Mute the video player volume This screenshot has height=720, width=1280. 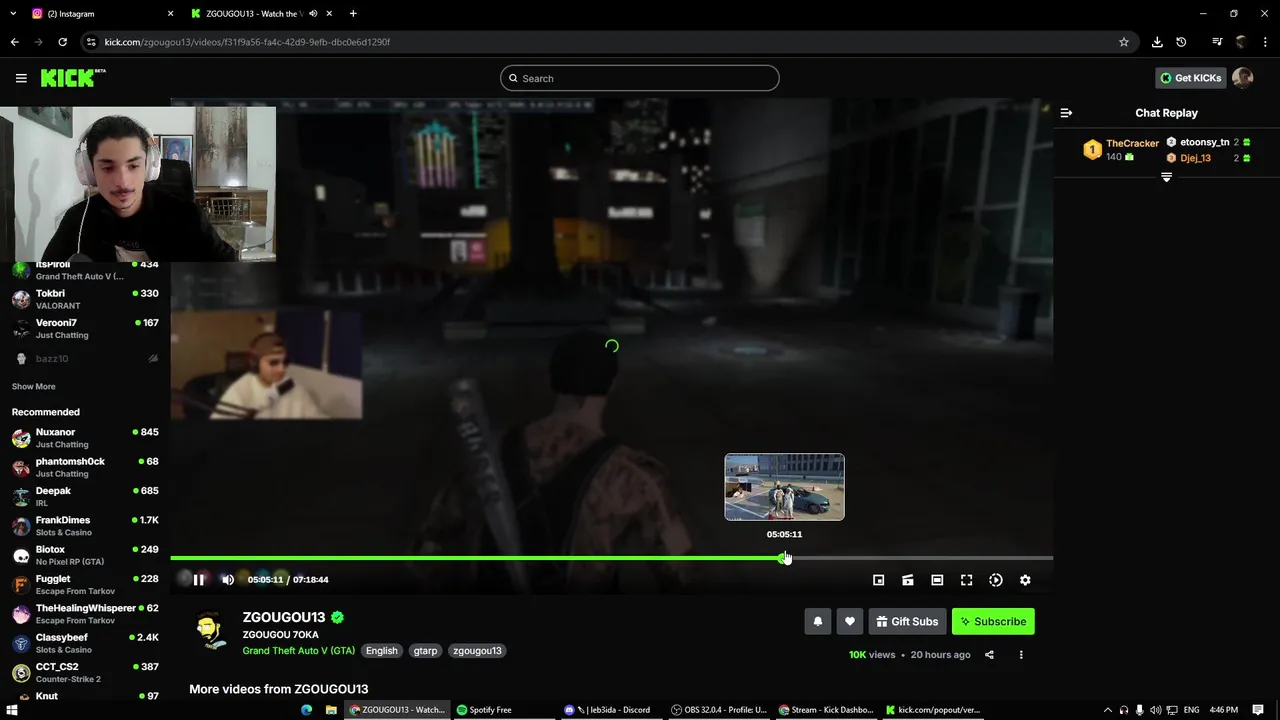coord(228,580)
